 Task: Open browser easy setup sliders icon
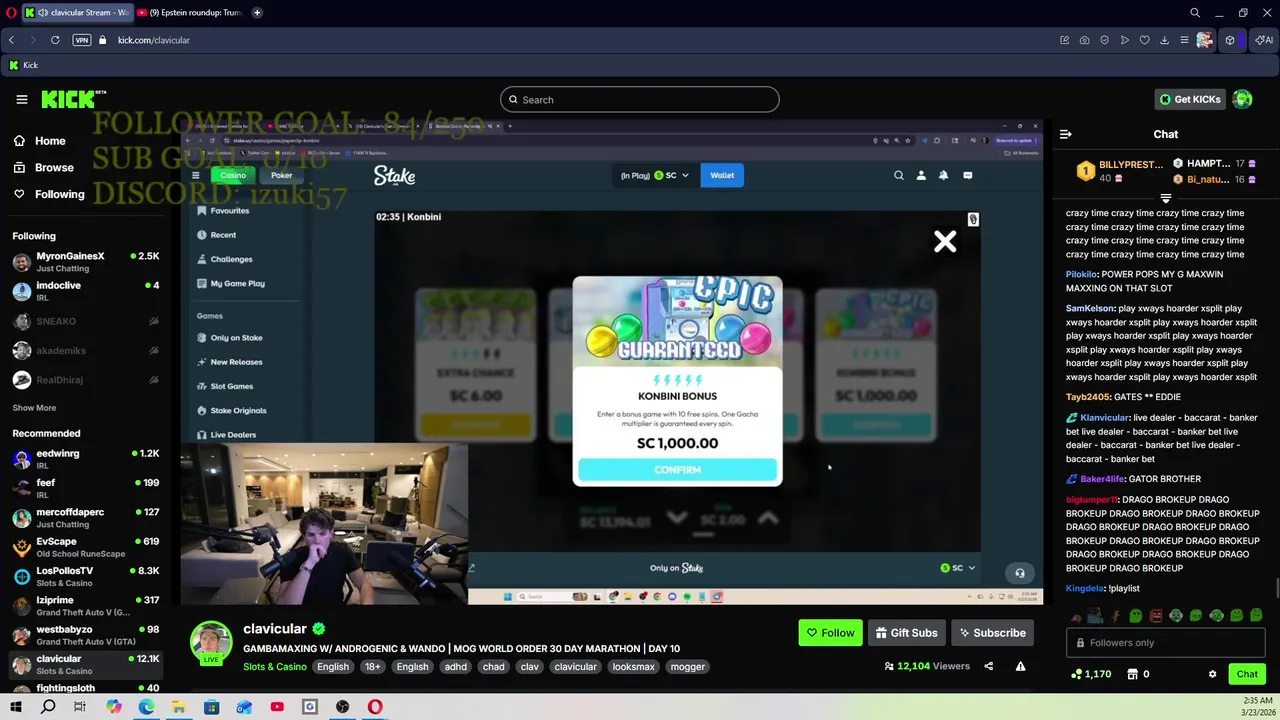click(x=1184, y=40)
